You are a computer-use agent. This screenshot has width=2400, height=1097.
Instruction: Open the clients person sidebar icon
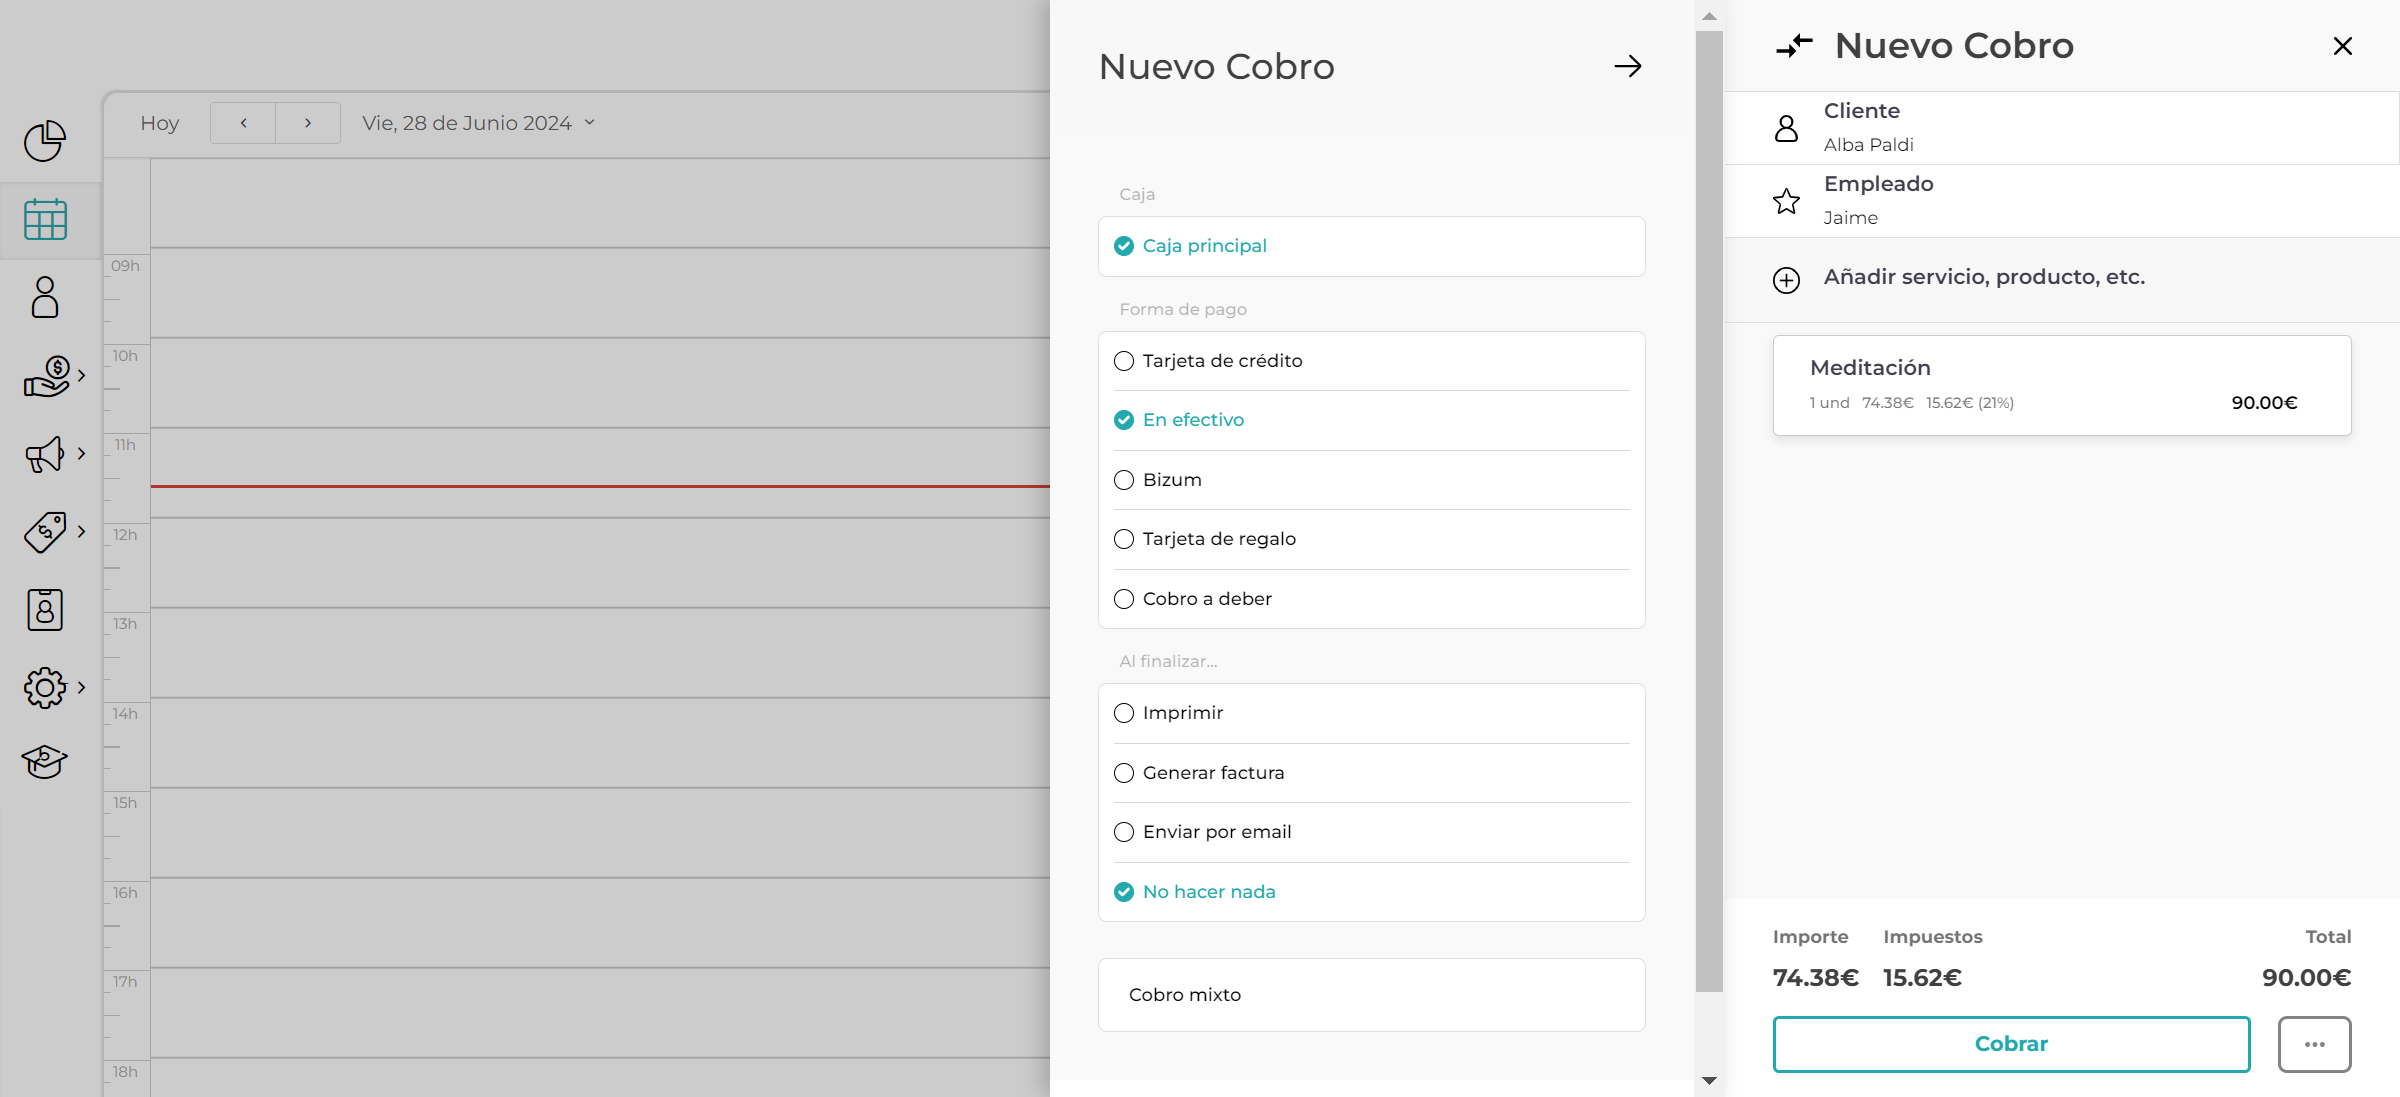click(45, 297)
